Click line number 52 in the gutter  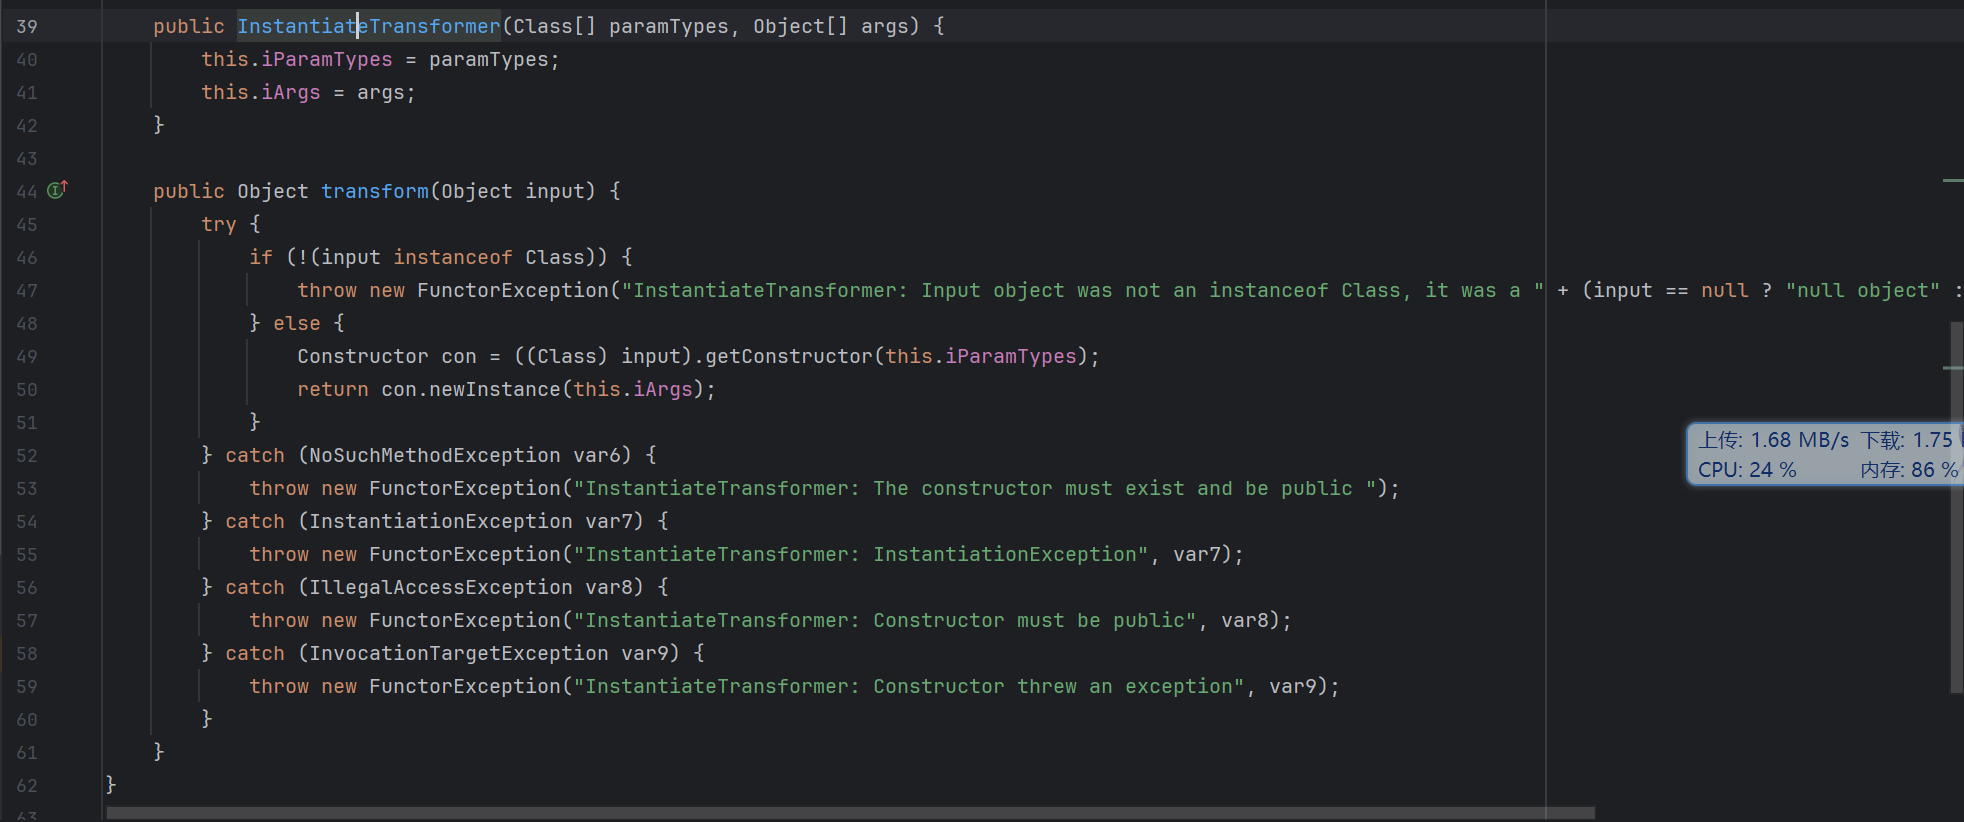tap(27, 456)
